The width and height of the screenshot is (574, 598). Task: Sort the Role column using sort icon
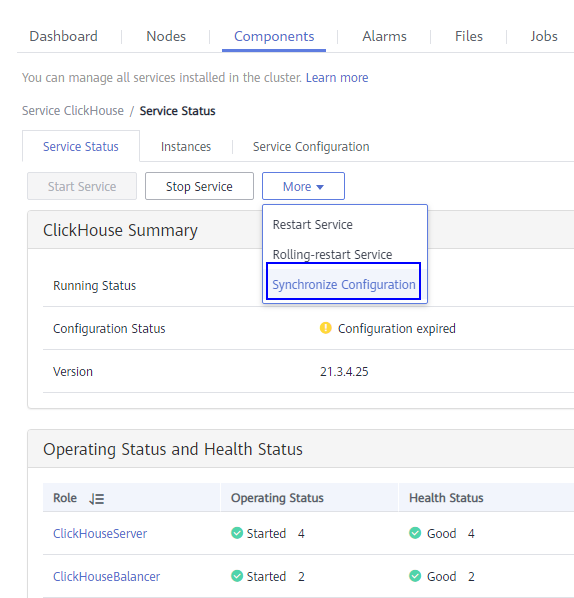[96, 499]
